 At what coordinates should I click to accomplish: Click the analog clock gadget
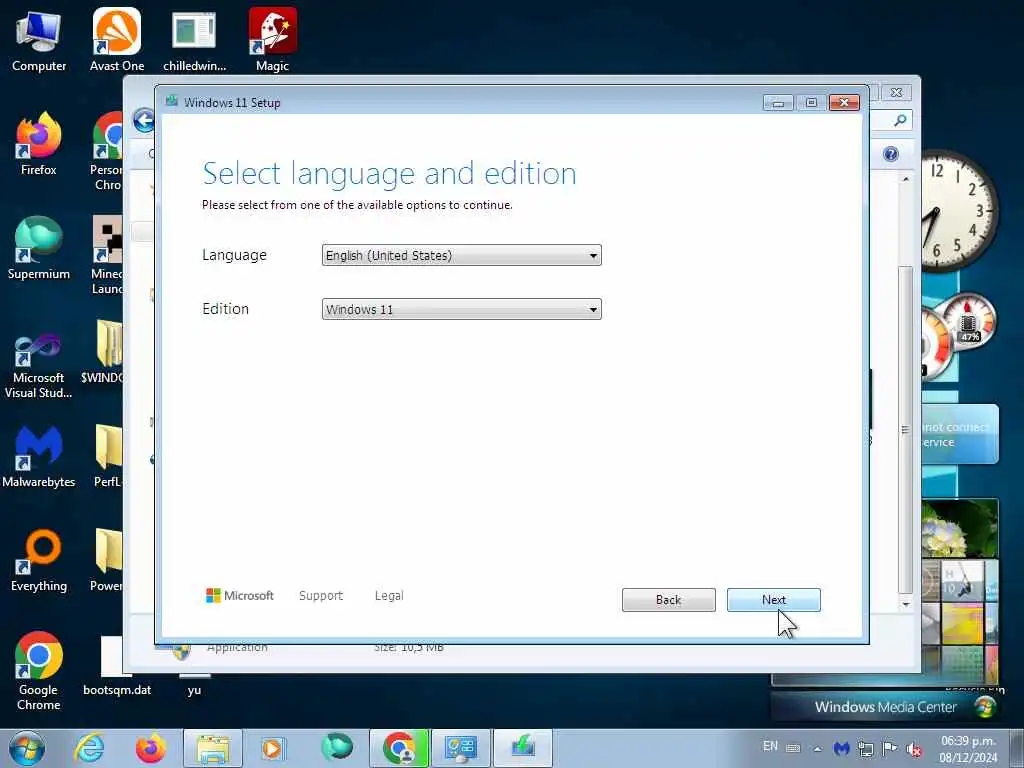(x=960, y=212)
